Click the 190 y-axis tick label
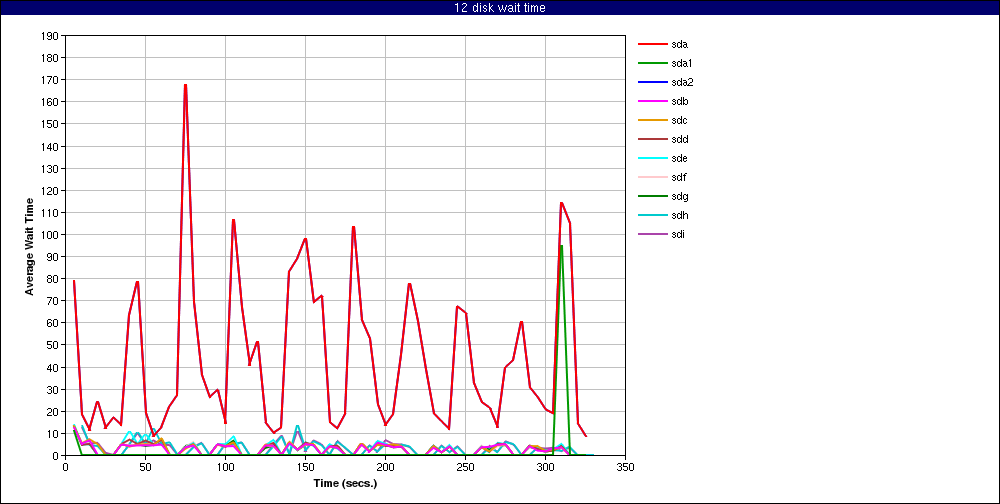Image resolution: width=1000 pixels, height=504 pixels. point(50,36)
